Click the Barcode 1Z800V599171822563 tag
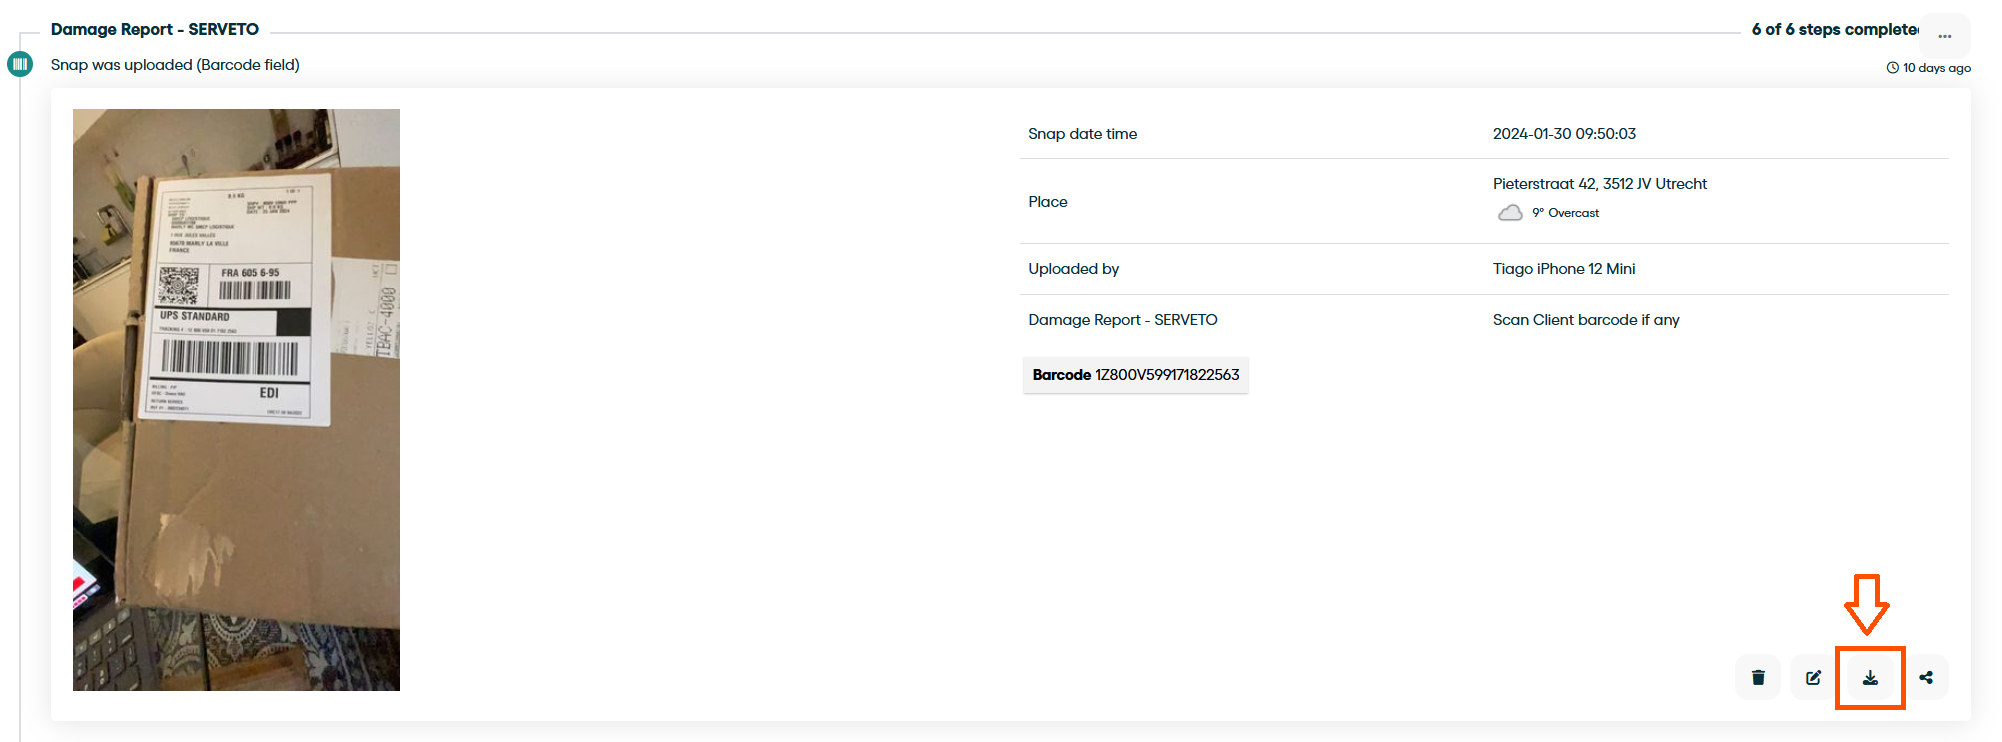The width and height of the screenshot is (2002, 742). (1136, 375)
